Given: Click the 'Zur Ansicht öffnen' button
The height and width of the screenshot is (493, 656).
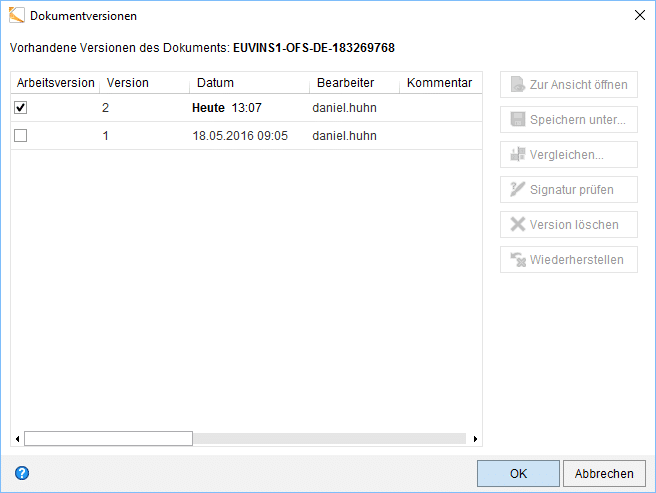Looking at the screenshot, I should click(569, 85).
